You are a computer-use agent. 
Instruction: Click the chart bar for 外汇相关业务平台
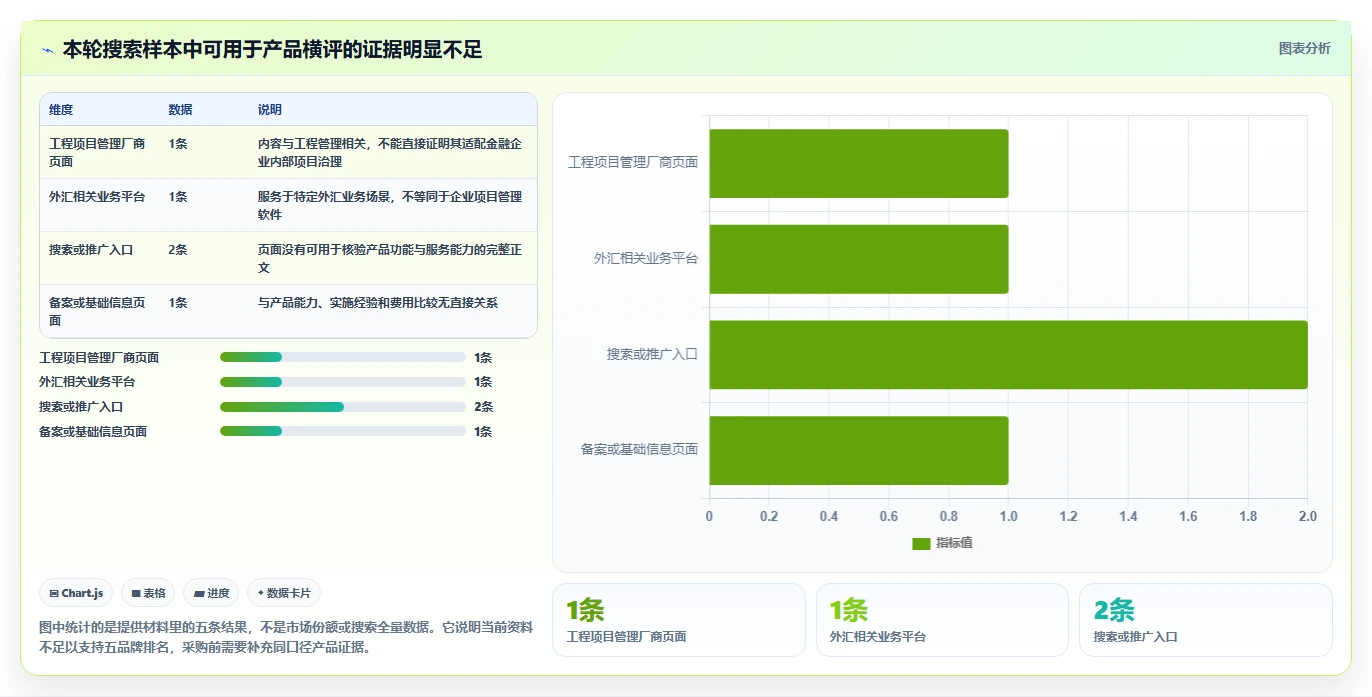859,259
